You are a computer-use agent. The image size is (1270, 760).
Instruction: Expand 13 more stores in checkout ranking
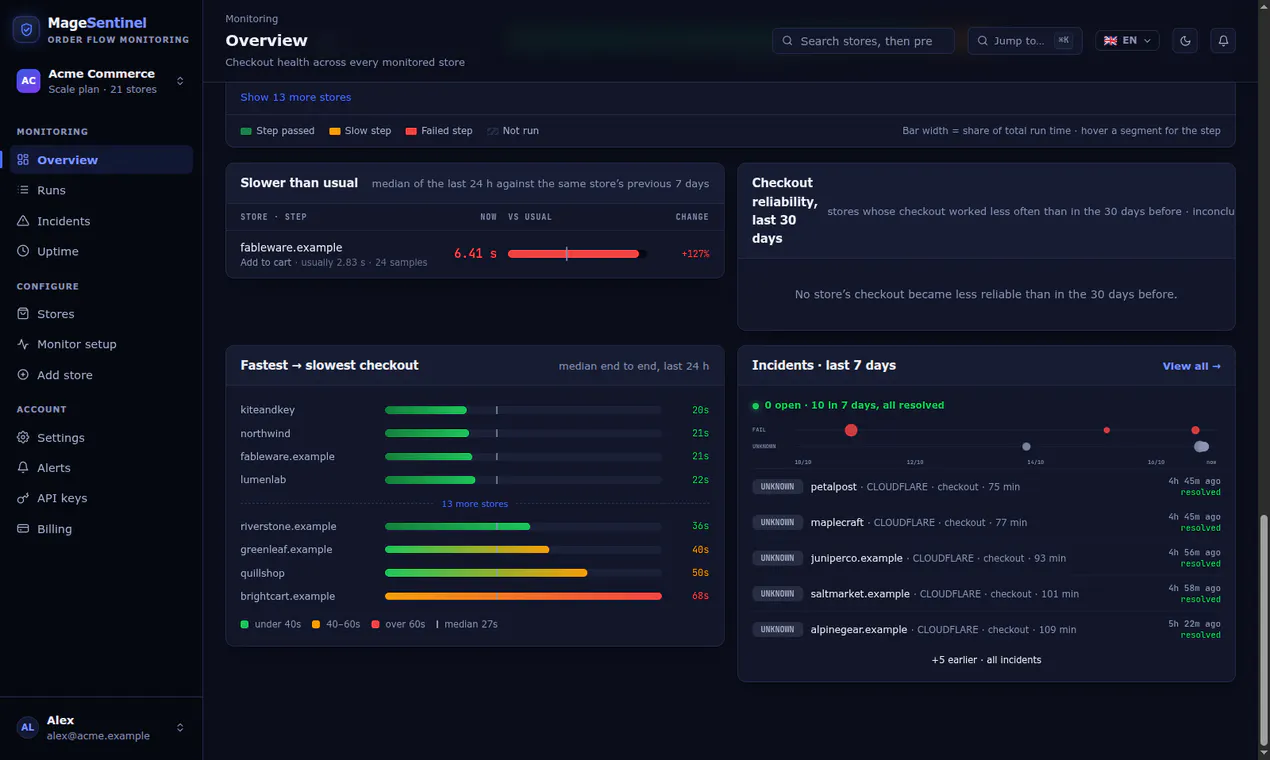(475, 504)
